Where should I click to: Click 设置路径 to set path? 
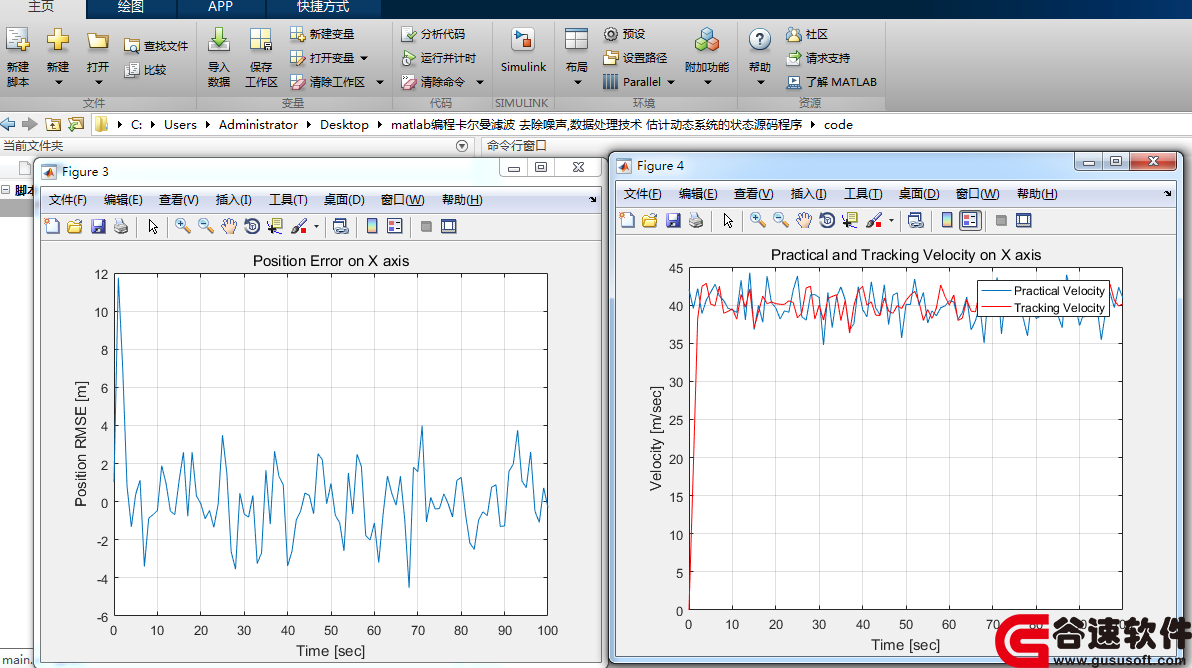[635, 58]
